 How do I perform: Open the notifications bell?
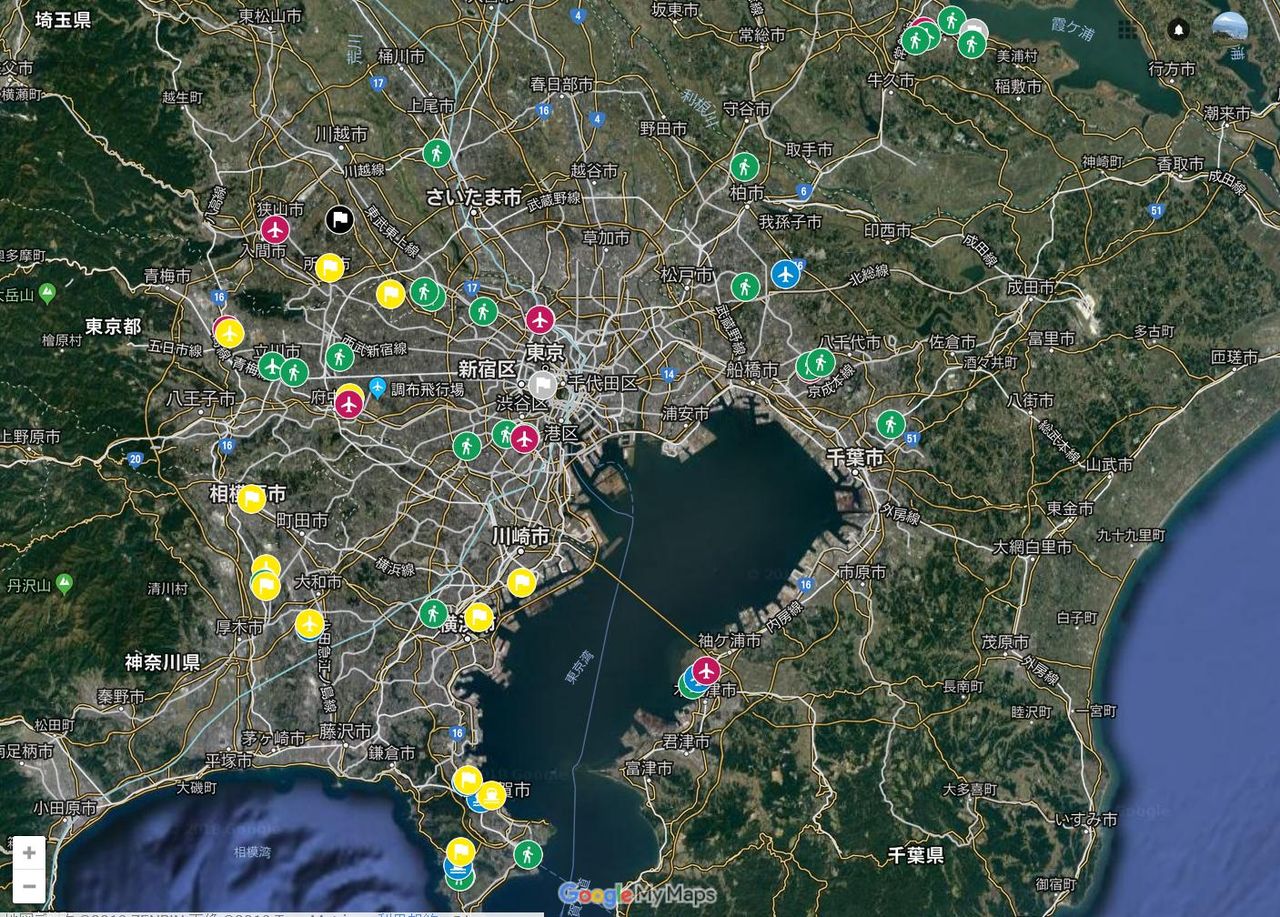[1178, 29]
